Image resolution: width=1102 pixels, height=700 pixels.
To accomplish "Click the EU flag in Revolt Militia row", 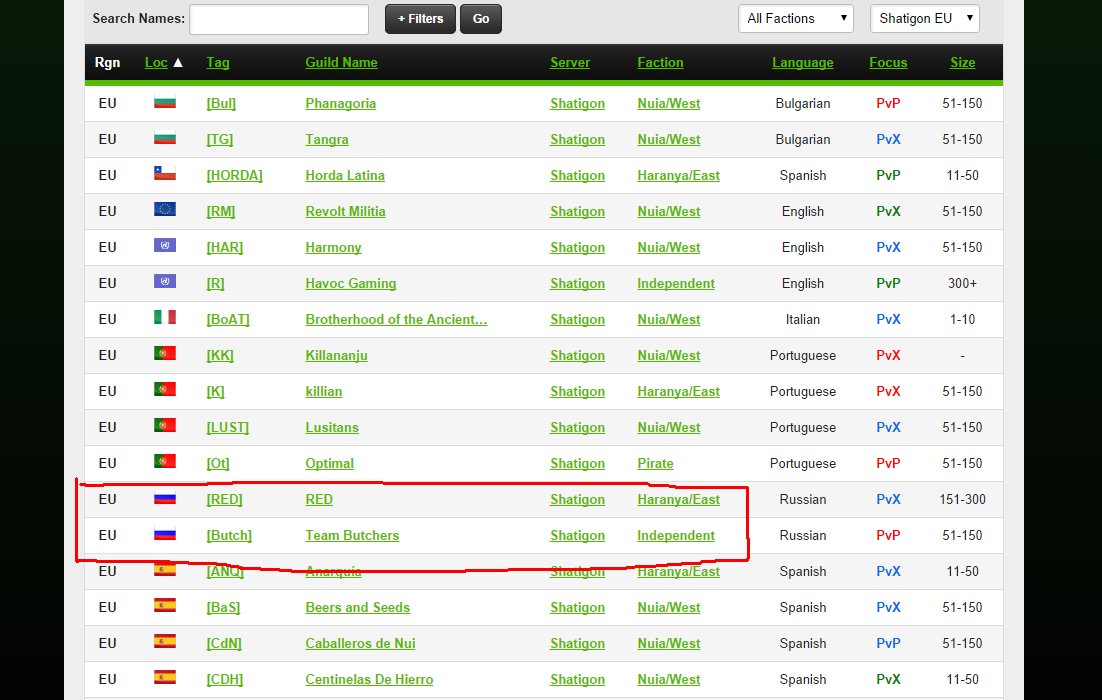I will tap(164, 209).
